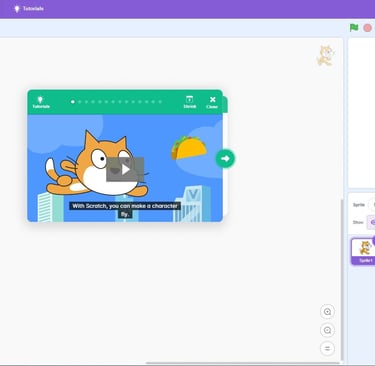
Task: Close the tutorial card
Action: point(212,102)
